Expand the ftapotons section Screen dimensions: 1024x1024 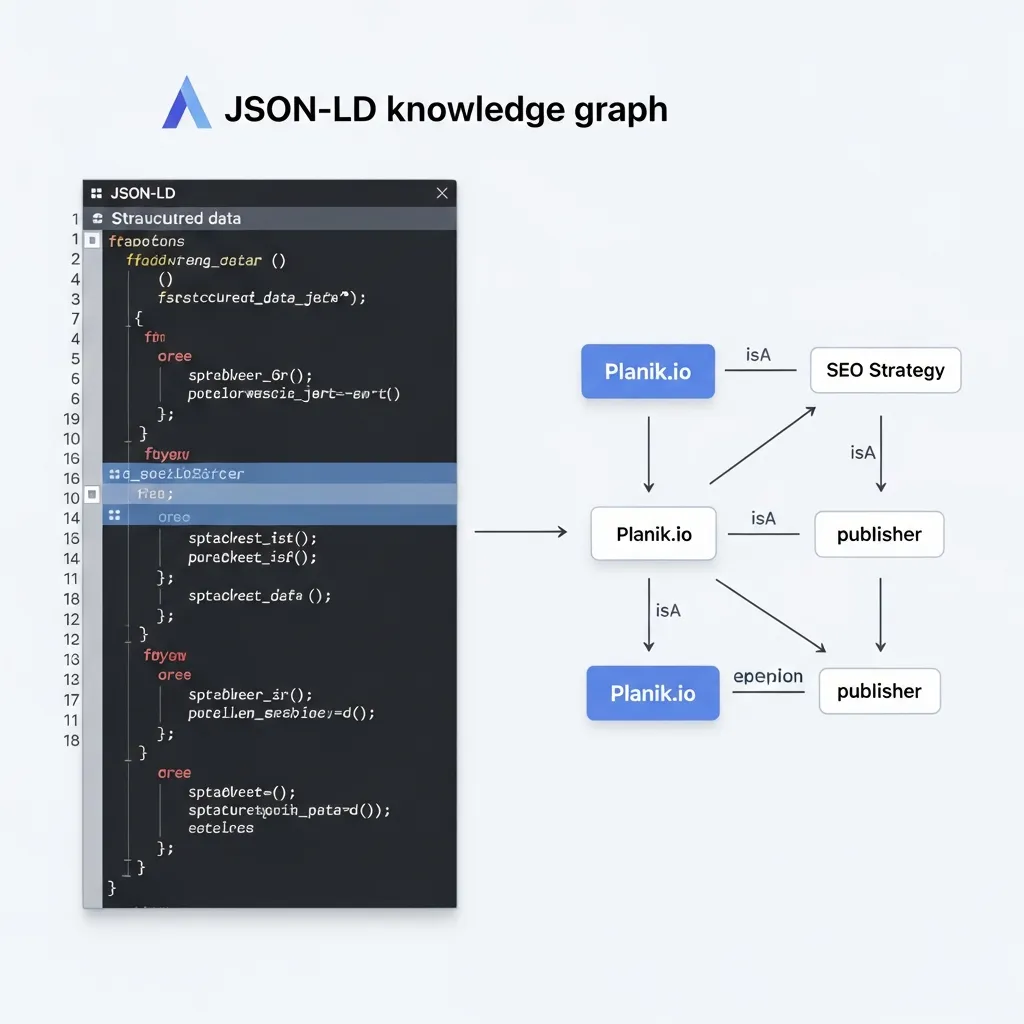pyautogui.click(x=145, y=240)
